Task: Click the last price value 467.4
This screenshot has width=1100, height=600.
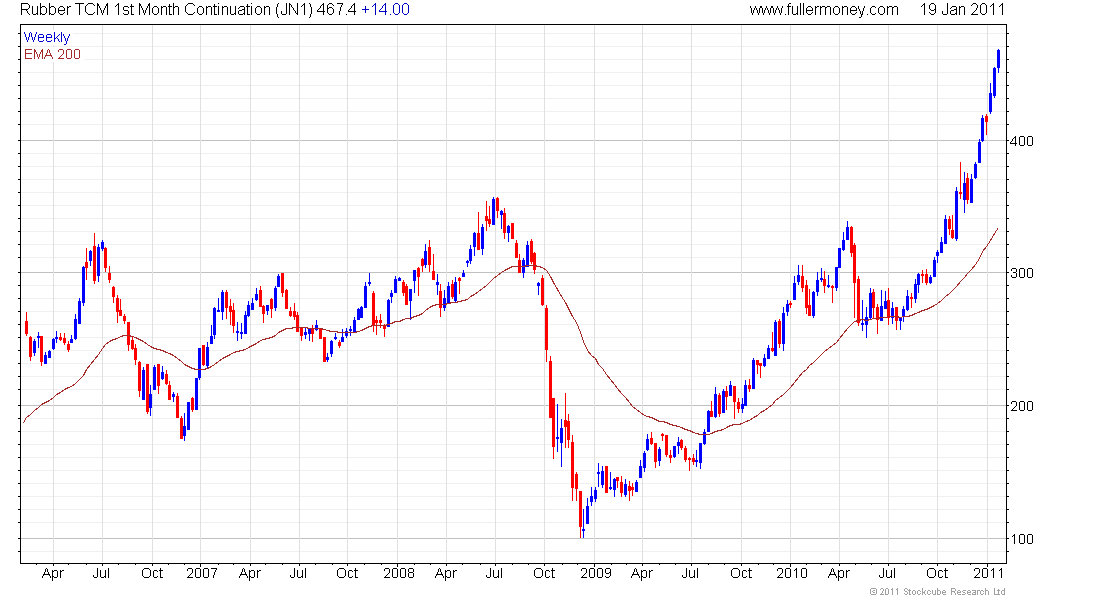Action: click(x=336, y=10)
